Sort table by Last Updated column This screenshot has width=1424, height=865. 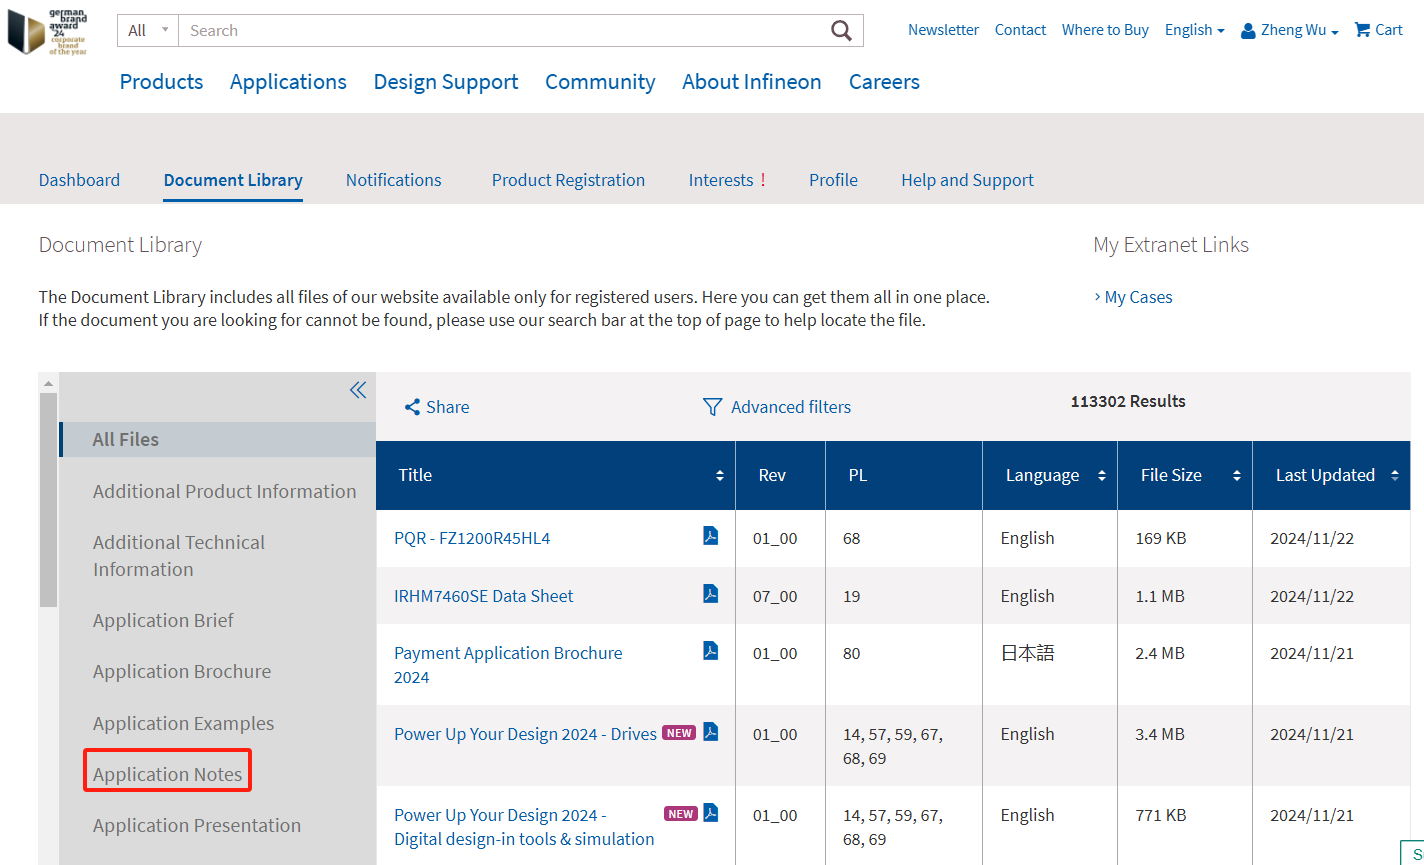click(1394, 476)
